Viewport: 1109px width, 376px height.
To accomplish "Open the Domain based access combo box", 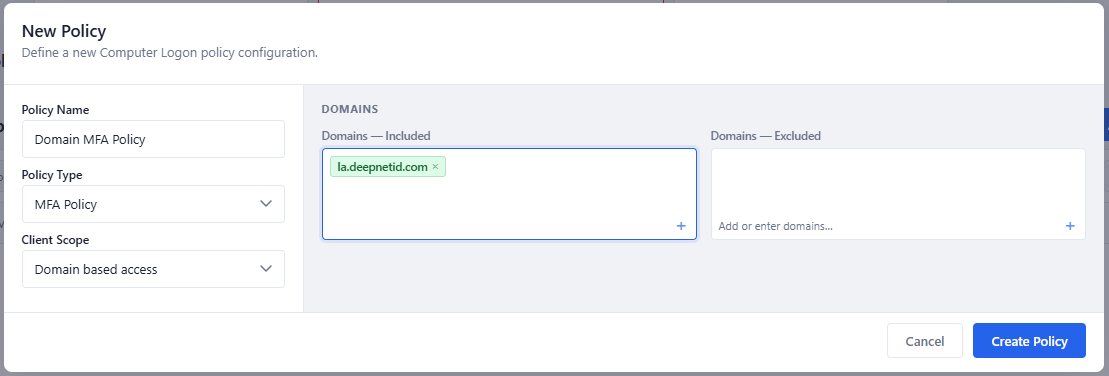I will pos(153,269).
